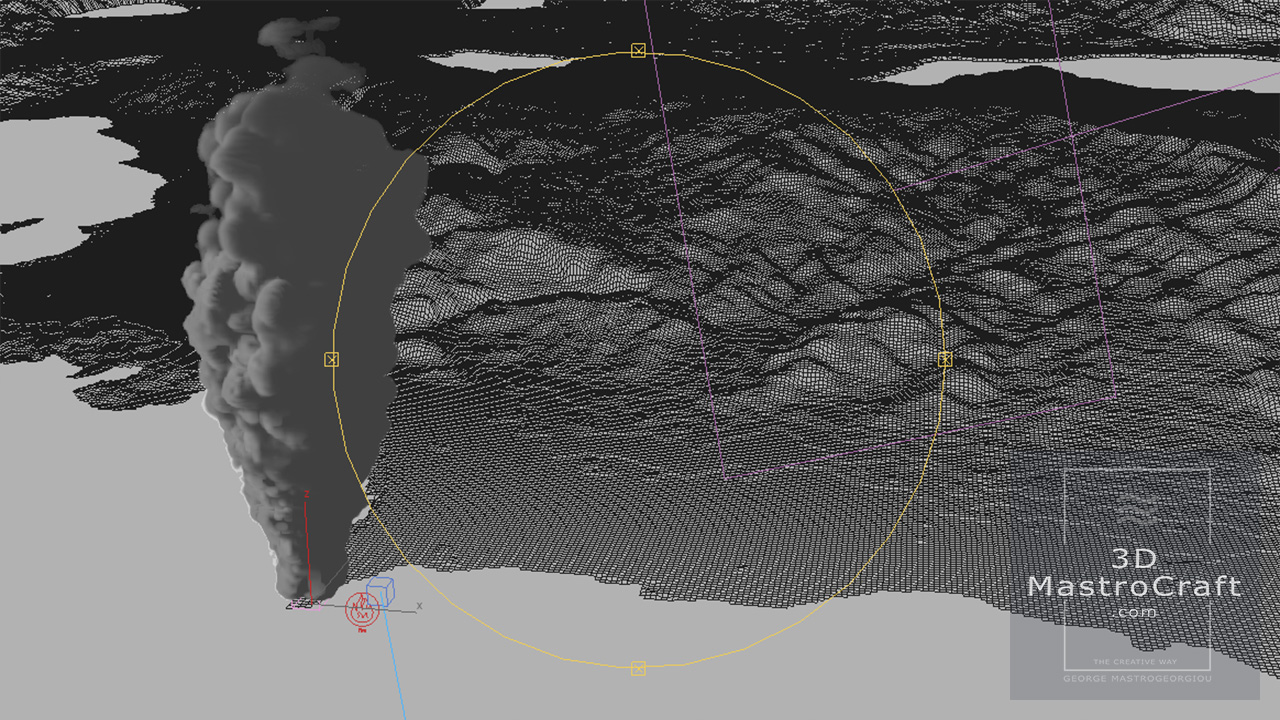Select the left handle on yellow circle

(332, 359)
